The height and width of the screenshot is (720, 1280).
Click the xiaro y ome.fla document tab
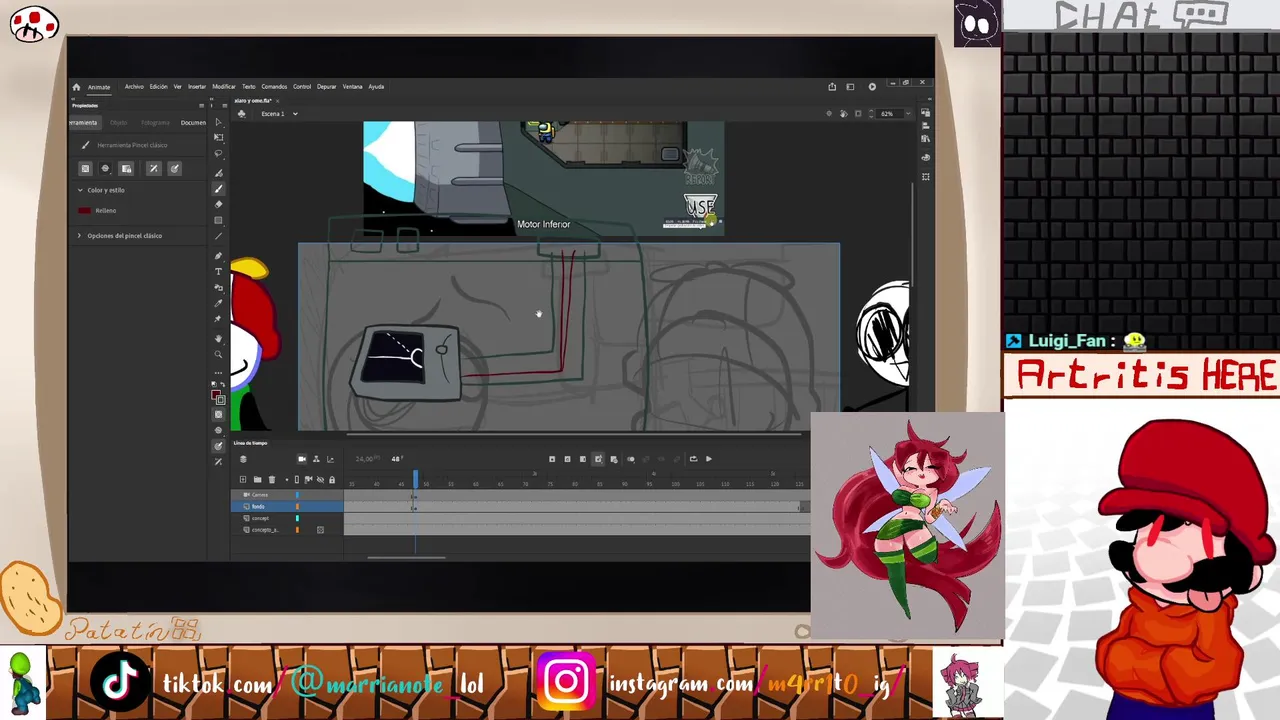click(x=254, y=101)
